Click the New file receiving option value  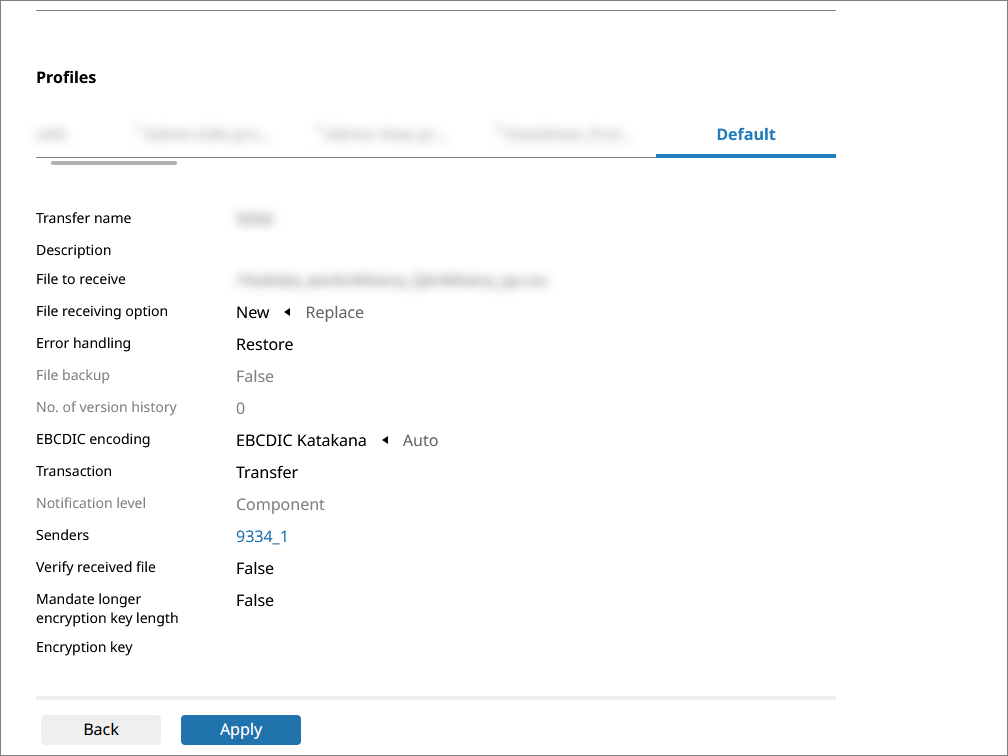(252, 313)
